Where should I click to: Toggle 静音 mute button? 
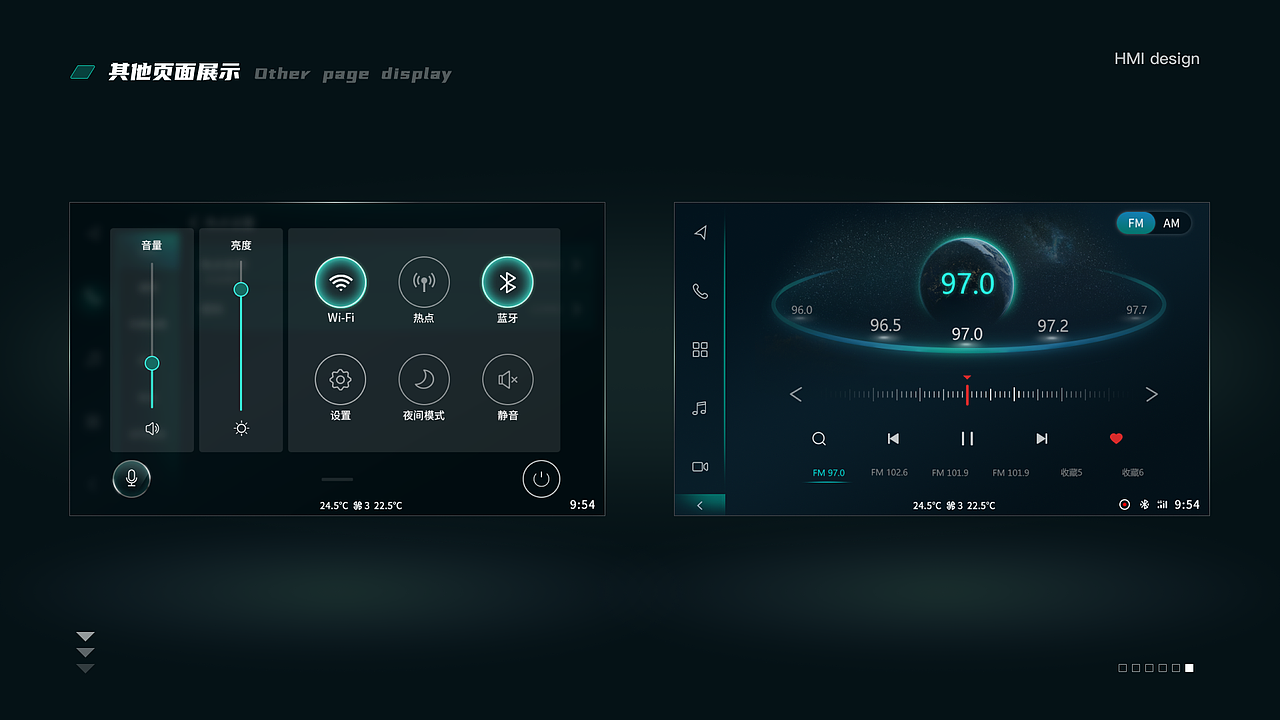508,380
